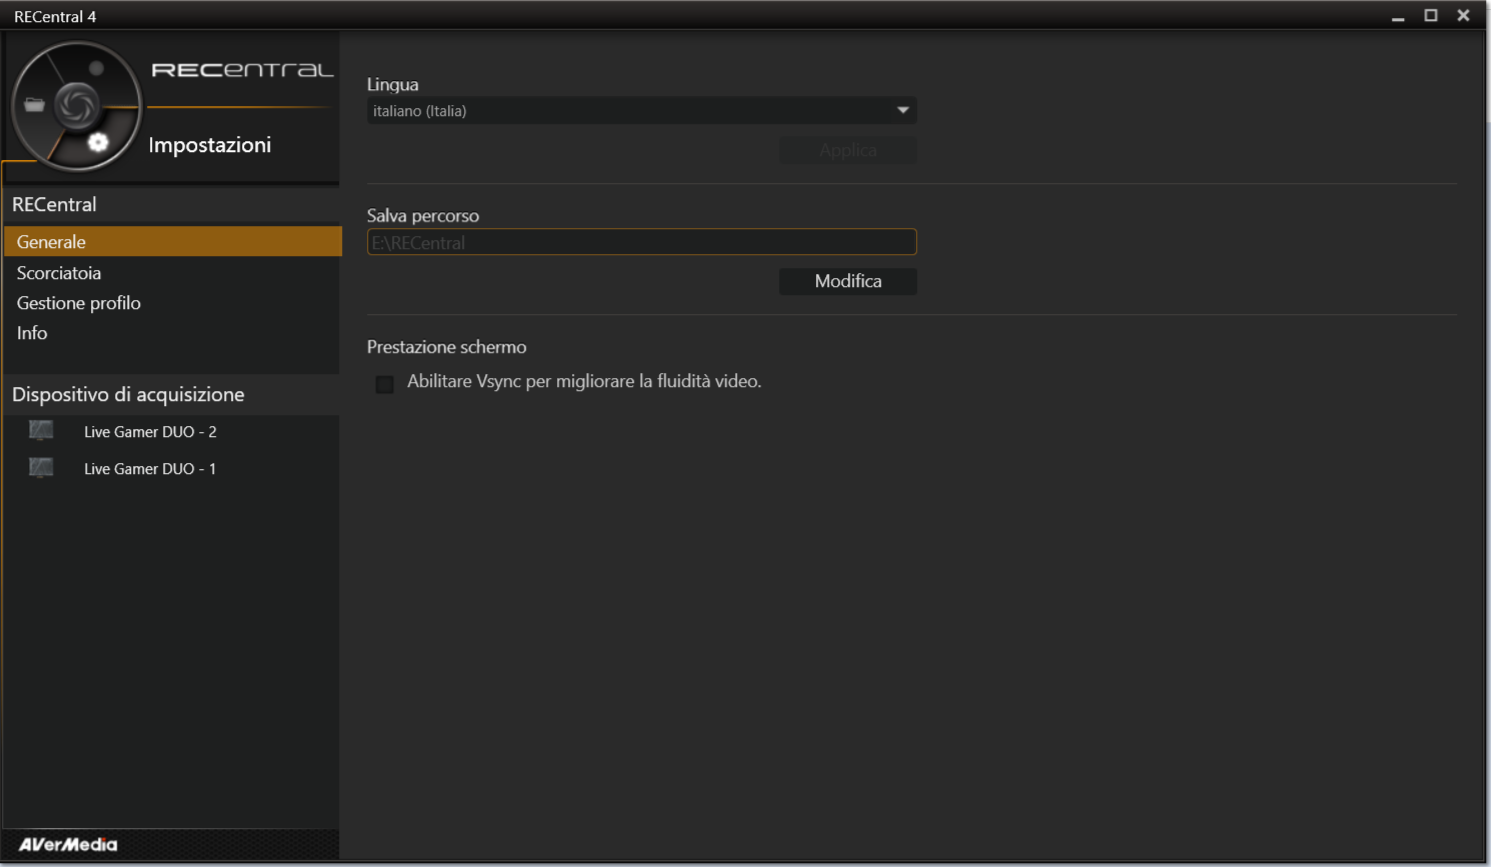Enable the Vsync checkbox

[x=384, y=384]
